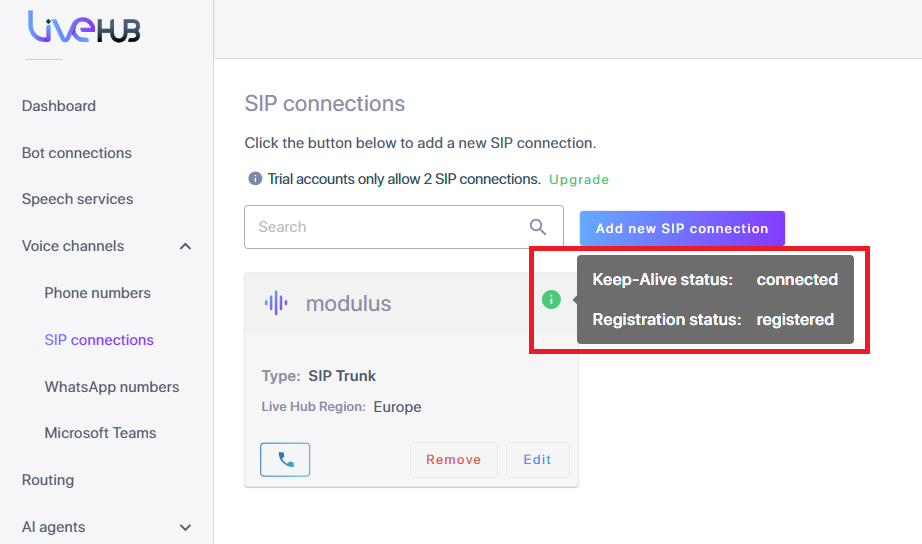Expand the AI agents section
The width and height of the screenshot is (922, 544).
pyautogui.click(x=185, y=527)
